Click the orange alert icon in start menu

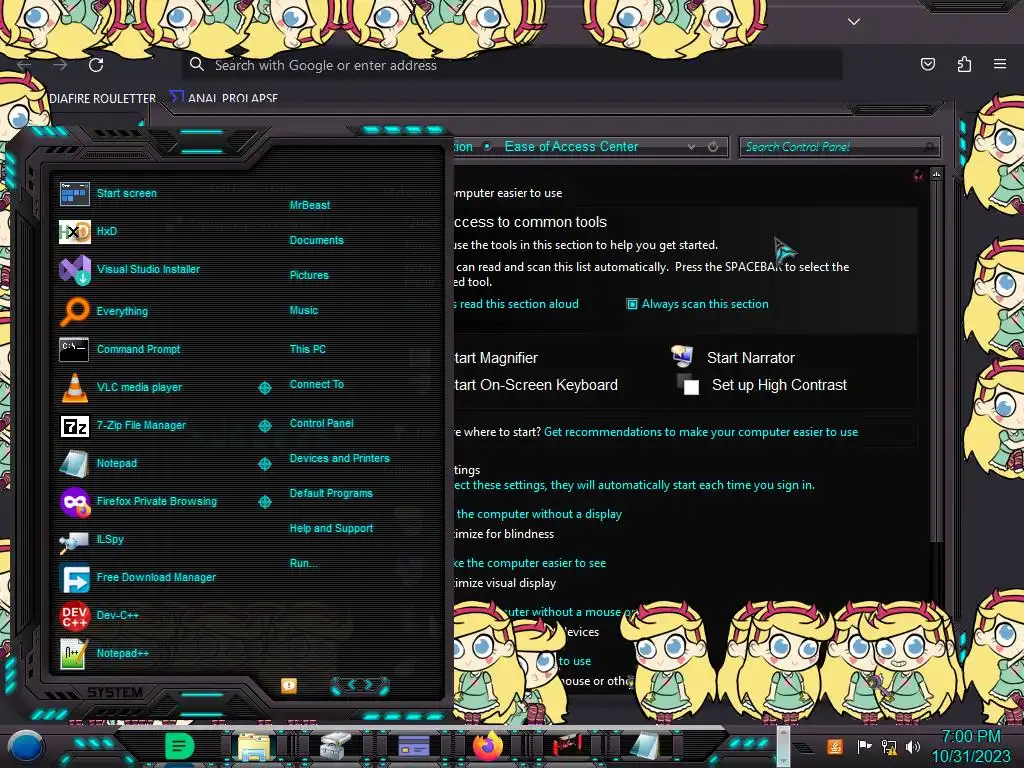tap(289, 685)
